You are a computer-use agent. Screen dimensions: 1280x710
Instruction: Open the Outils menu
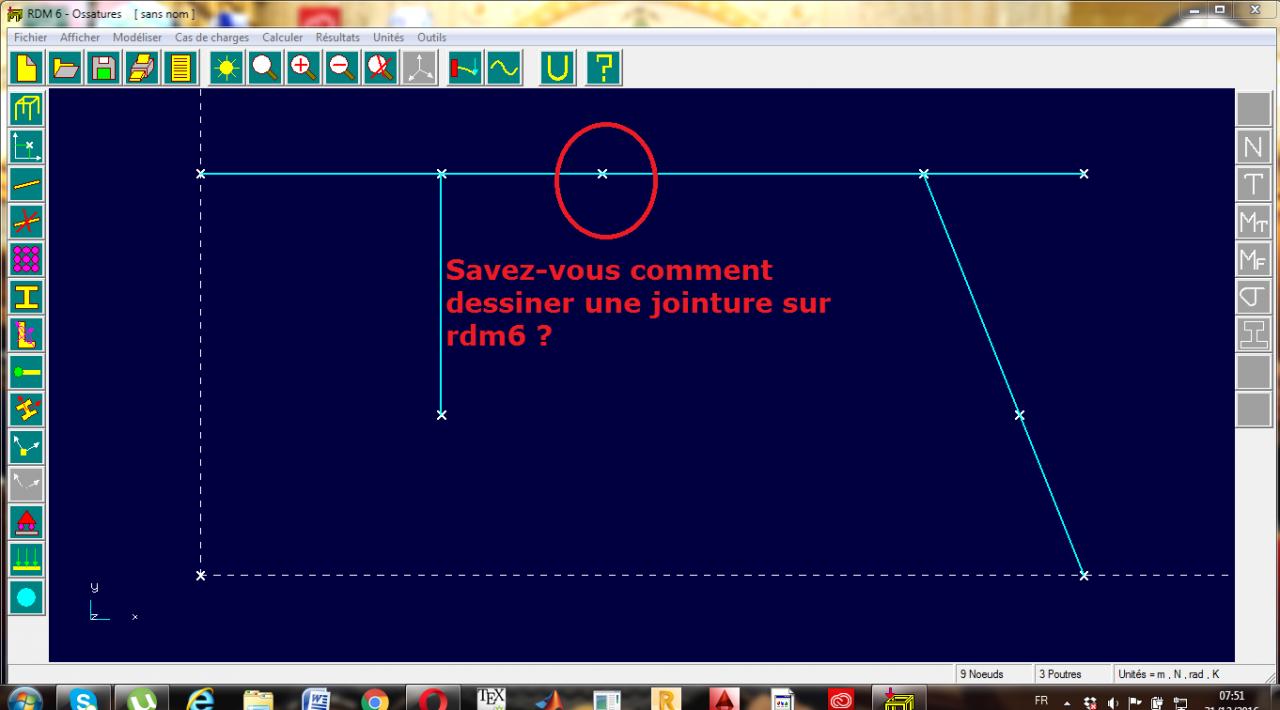point(432,37)
